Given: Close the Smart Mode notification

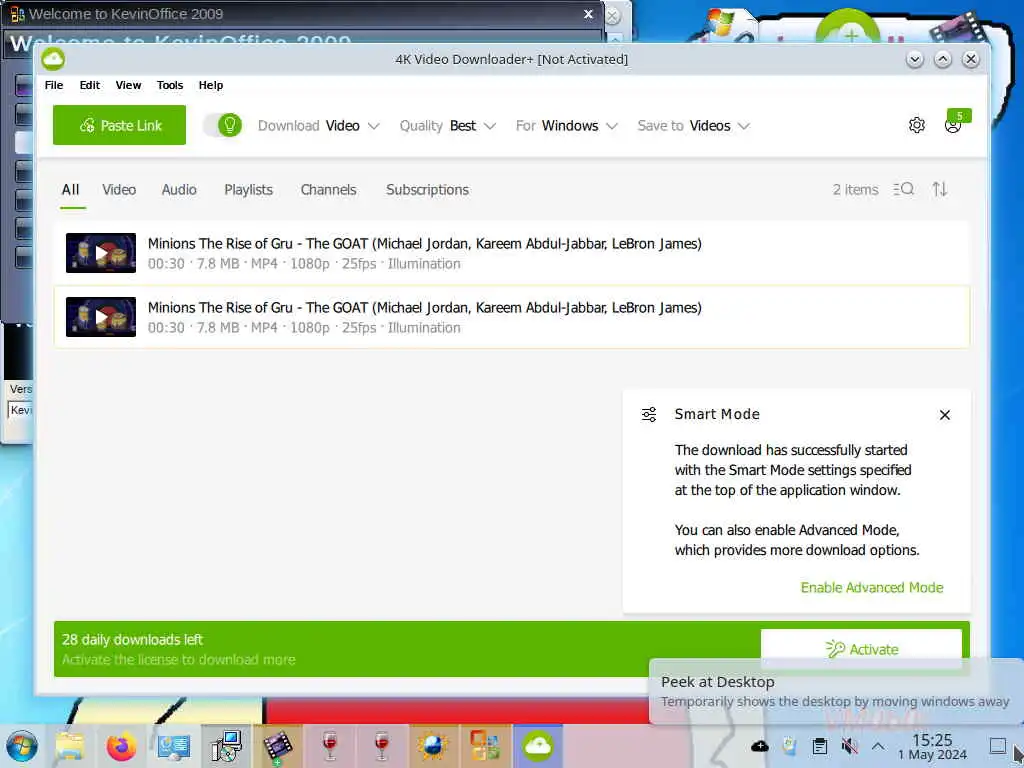Looking at the screenshot, I should (x=944, y=415).
